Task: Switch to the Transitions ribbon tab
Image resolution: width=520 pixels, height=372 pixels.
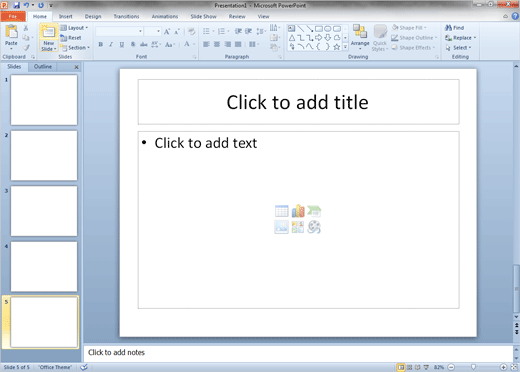Action: point(126,16)
